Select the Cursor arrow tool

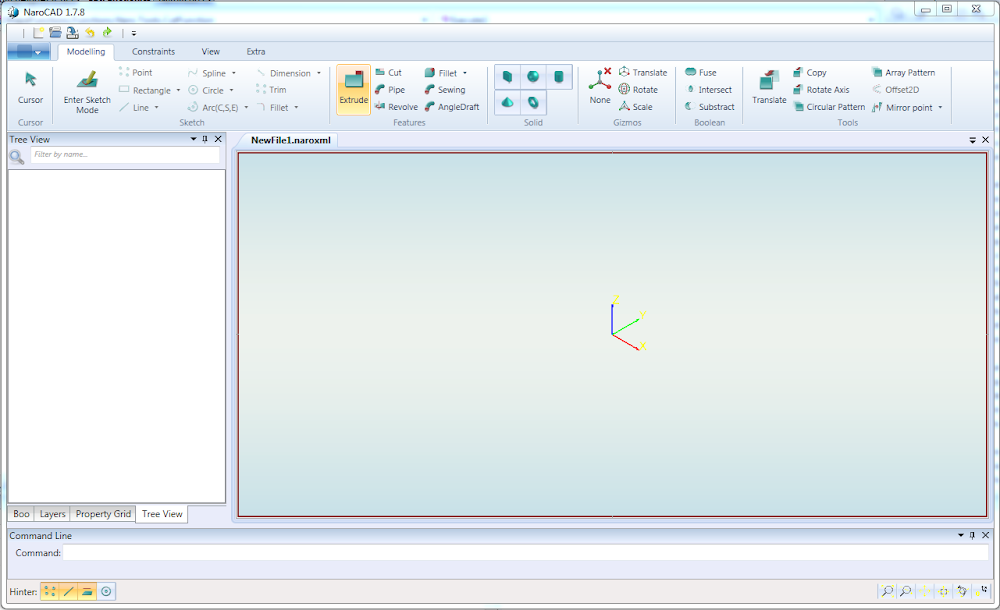[x=30, y=80]
